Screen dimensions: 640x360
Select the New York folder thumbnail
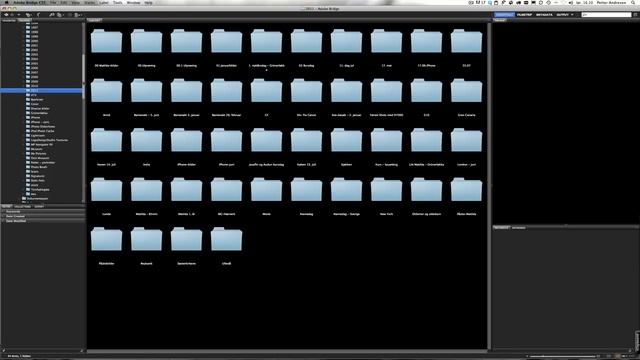pyautogui.click(x=386, y=189)
